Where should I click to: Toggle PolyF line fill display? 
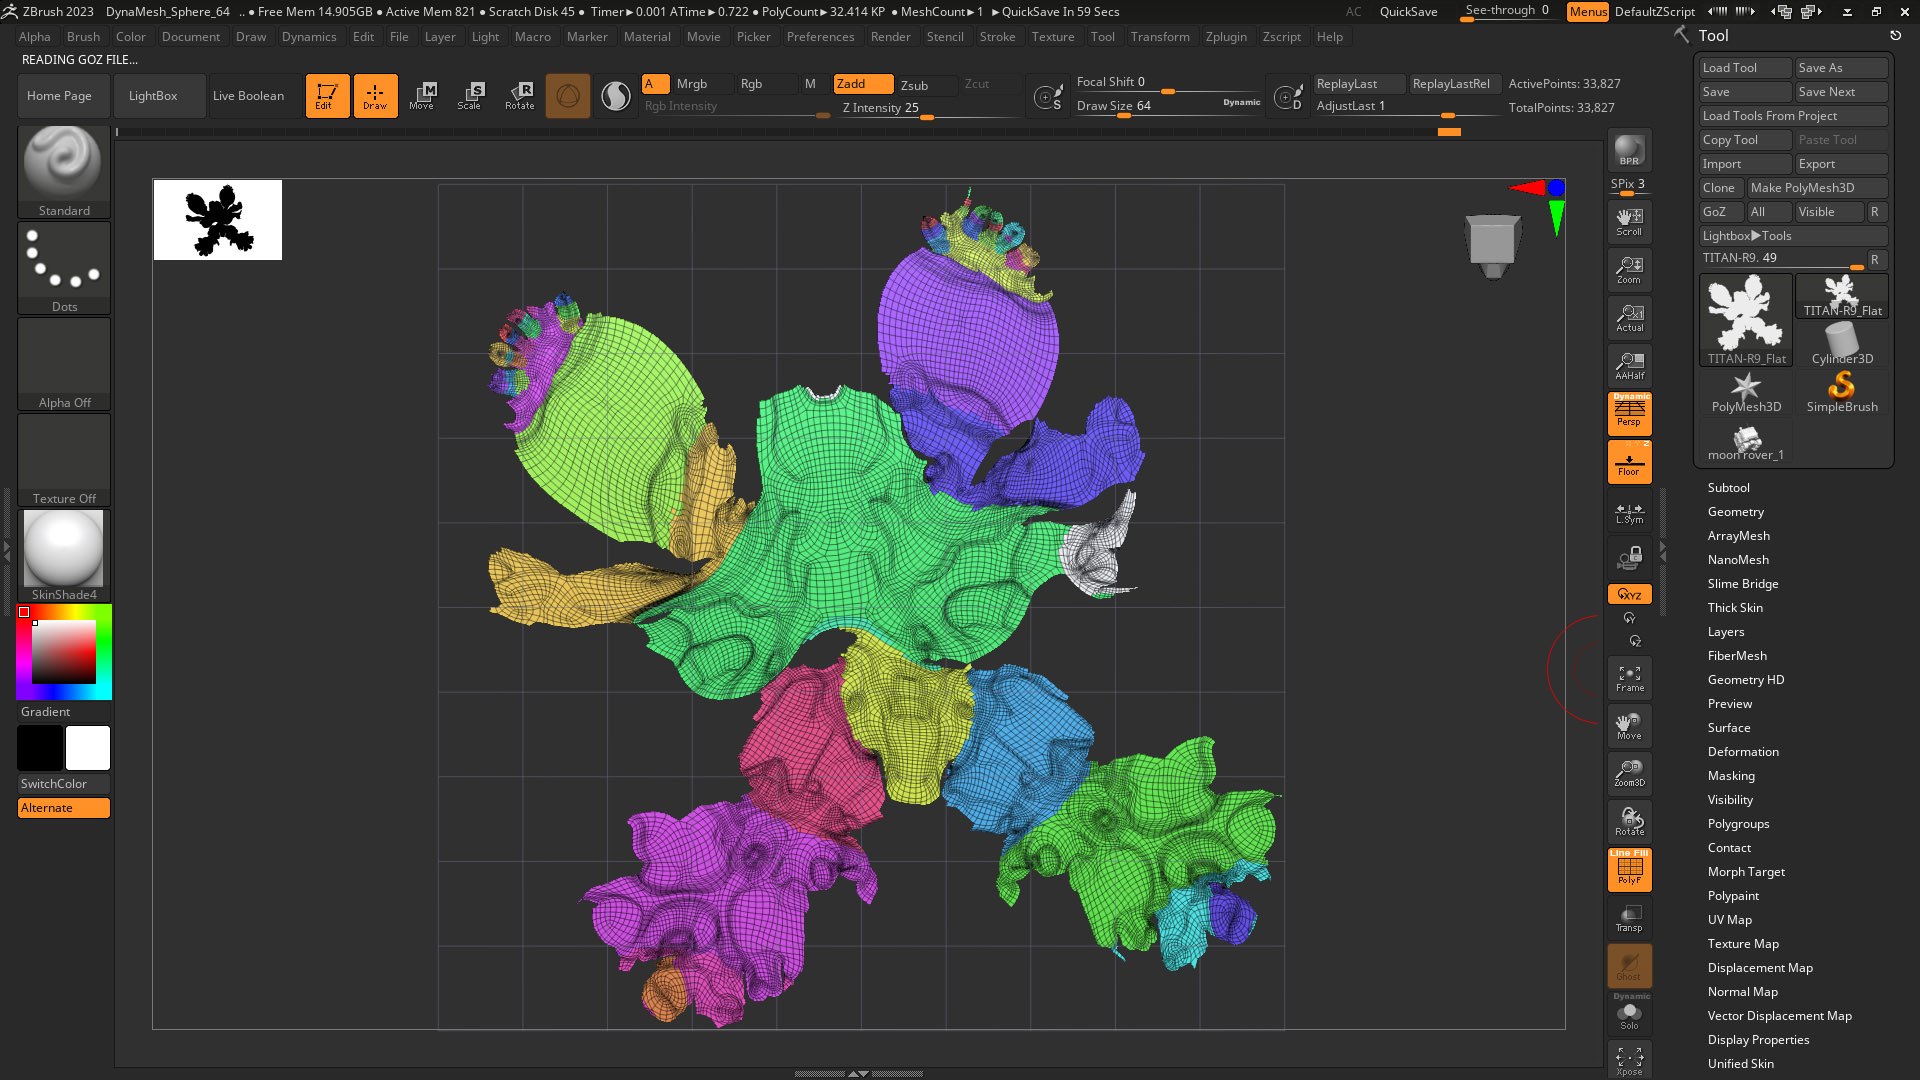[x=1629, y=870]
